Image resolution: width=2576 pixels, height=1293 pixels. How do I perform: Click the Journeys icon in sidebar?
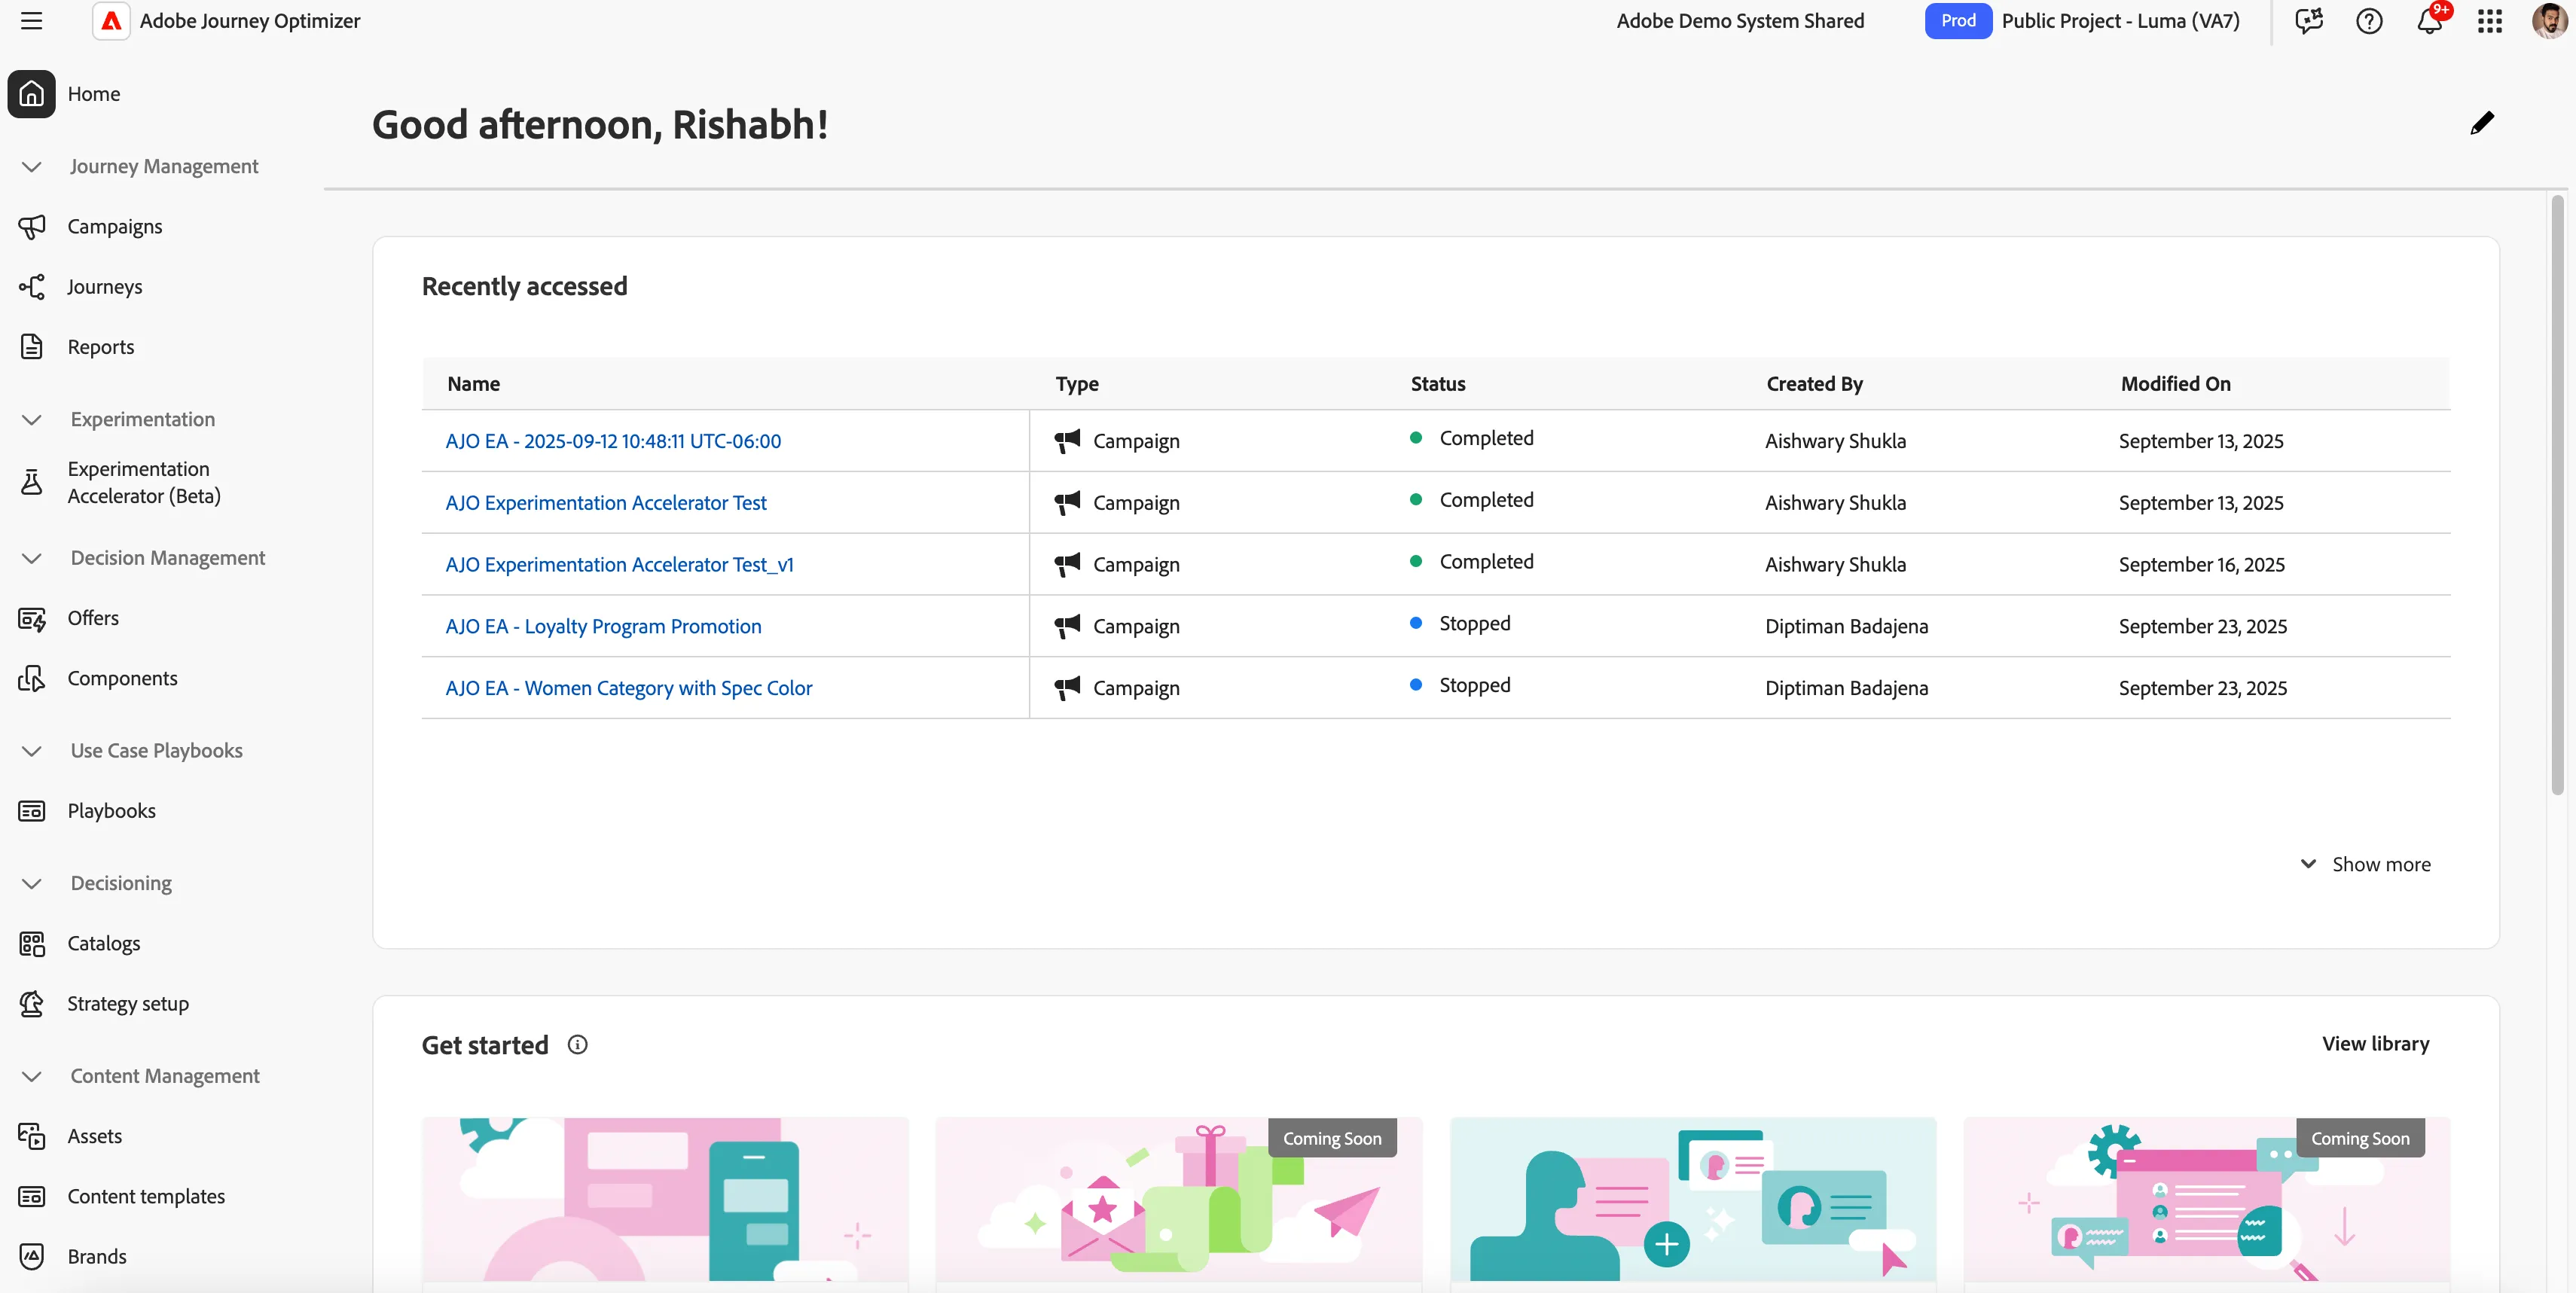coord(31,287)
